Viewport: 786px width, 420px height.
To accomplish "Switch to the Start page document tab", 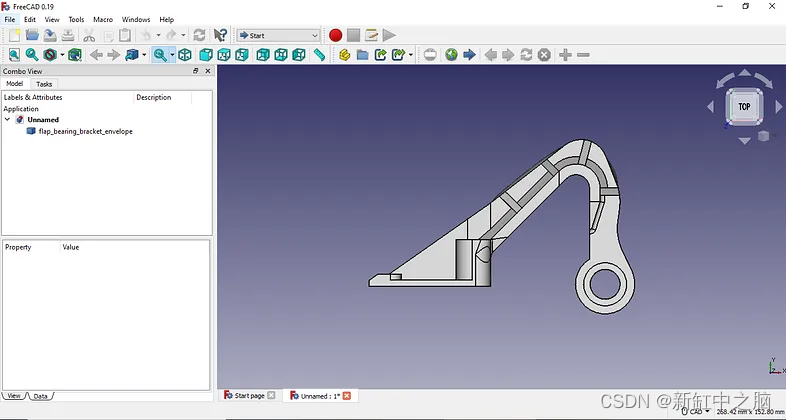I will tap(249, 395).
